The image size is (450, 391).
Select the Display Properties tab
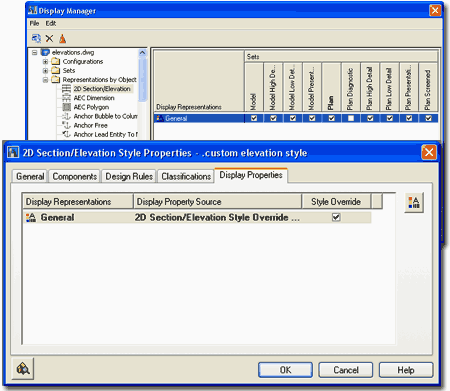click(x=251, y=175)
